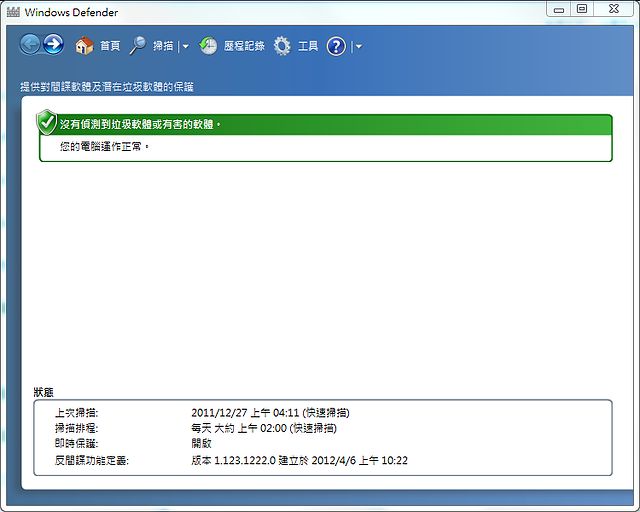Go back with the left arrow button
The height and width of the screenshot is (512, 640).
tap(30, 45)
